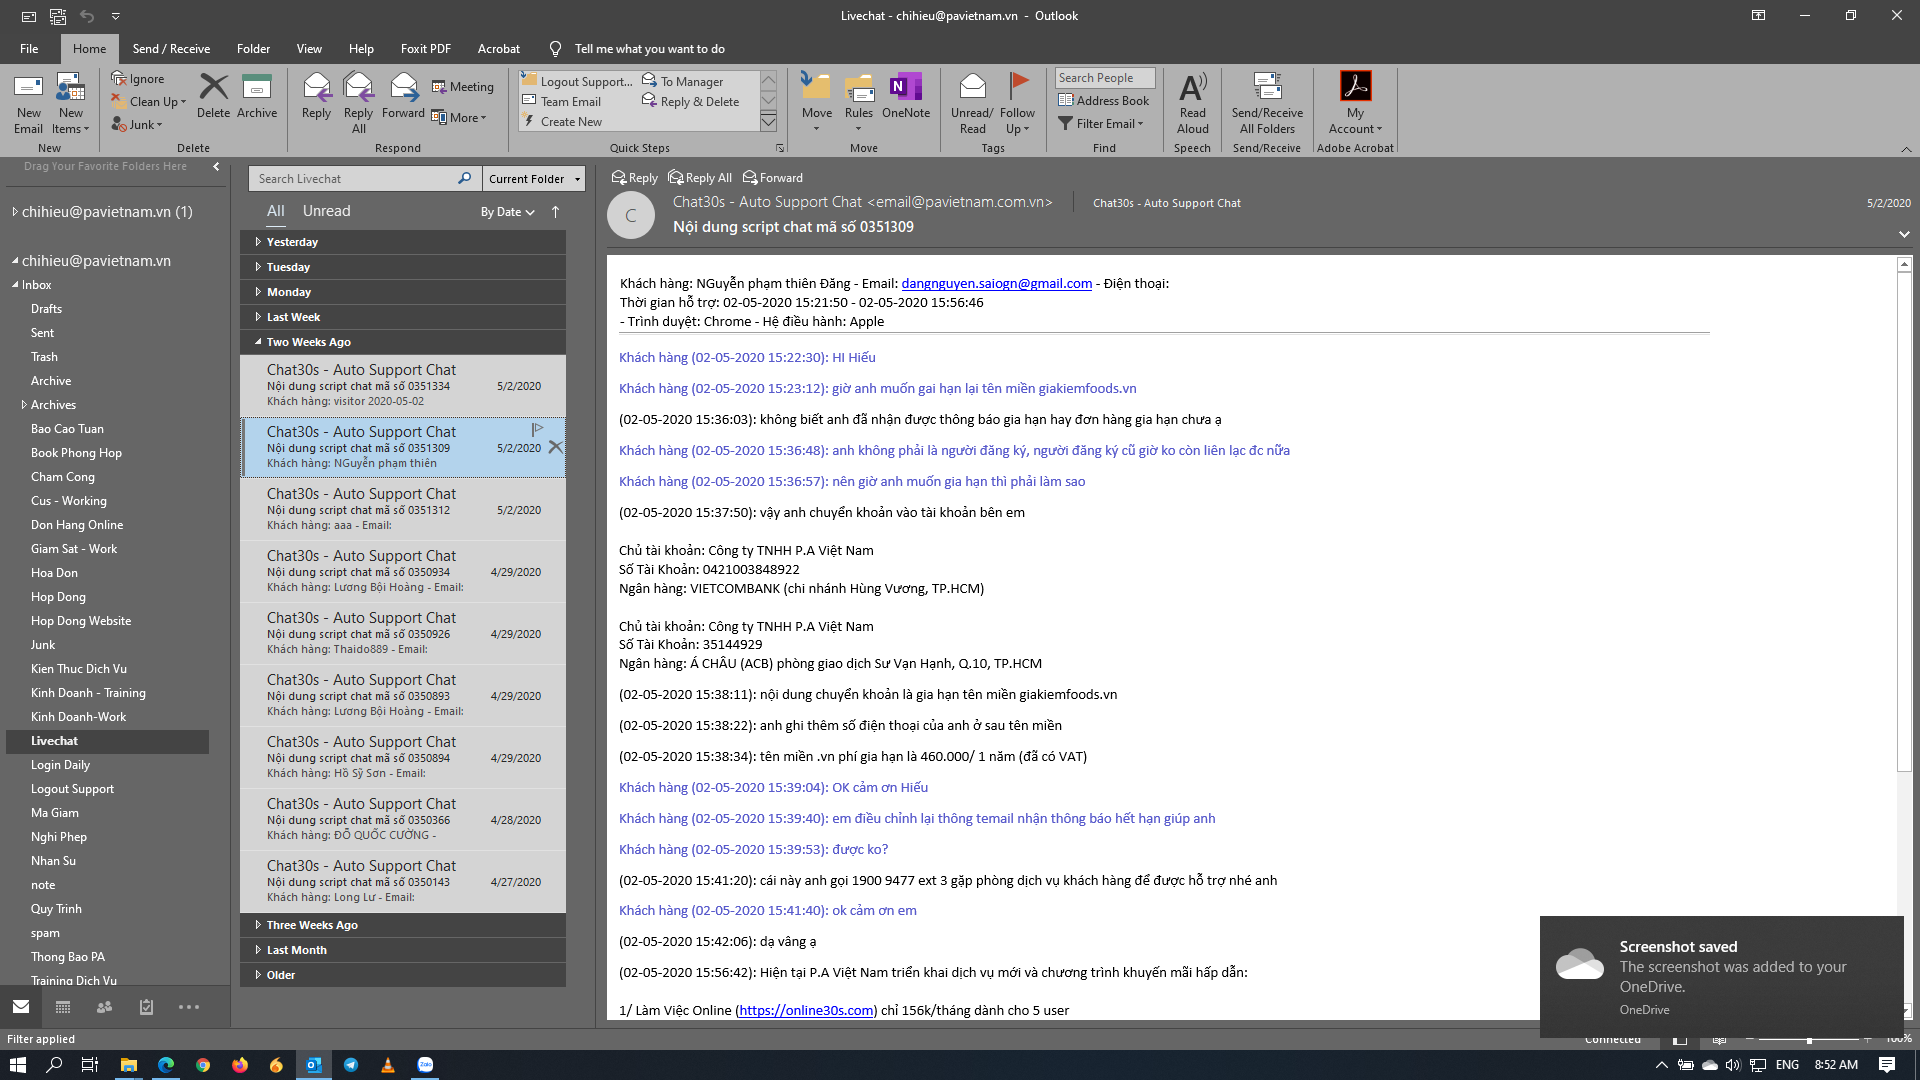The height and width of the screenshot is (1080, 1920).
Task: Open the Move to folder icon
Action: 816,102
